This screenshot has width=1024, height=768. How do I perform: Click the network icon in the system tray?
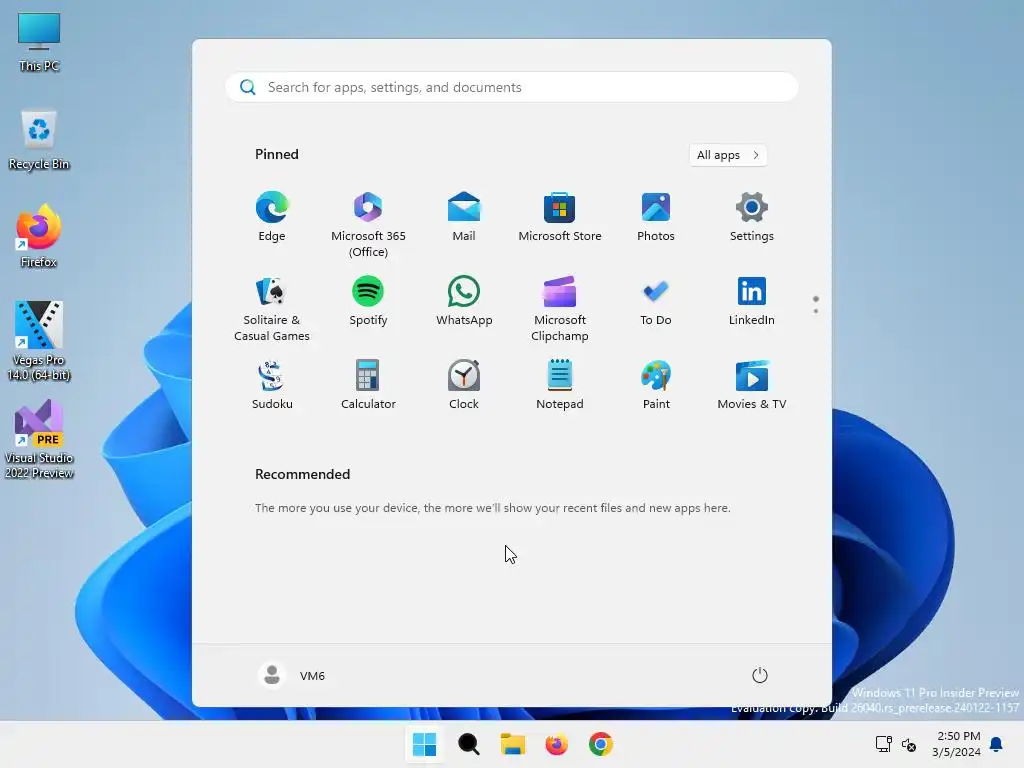point(884,744)
